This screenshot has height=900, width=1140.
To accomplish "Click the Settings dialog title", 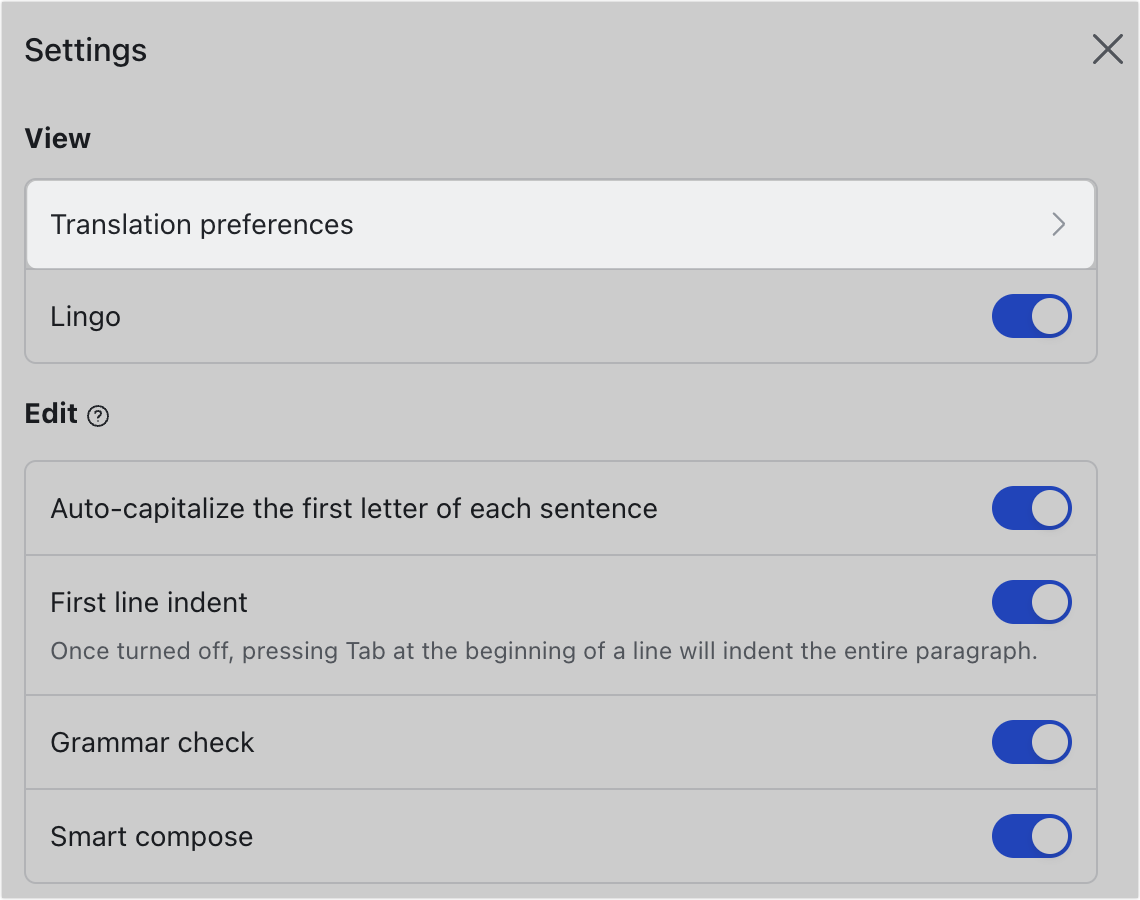I will 85,49.
